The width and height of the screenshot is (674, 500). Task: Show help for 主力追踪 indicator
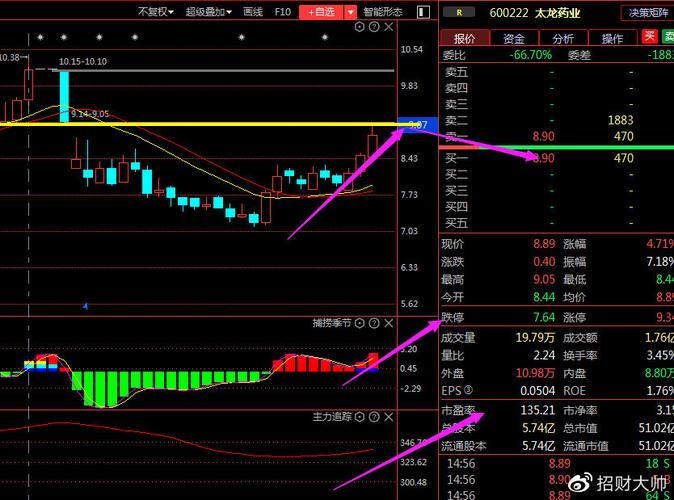tap(374, 417)
